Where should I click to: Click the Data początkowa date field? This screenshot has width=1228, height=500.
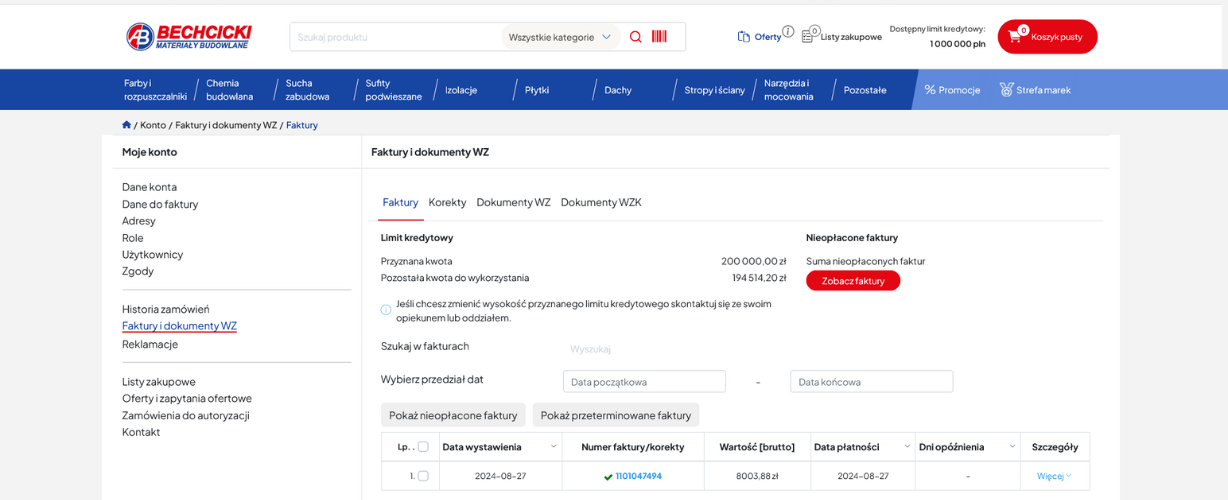(x=644, y=381)
